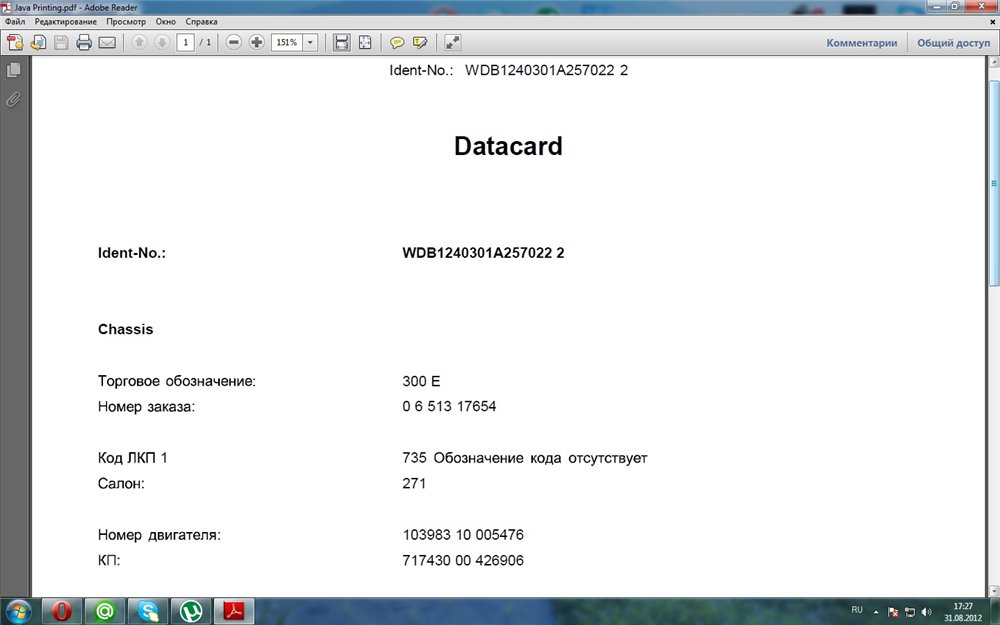Zoom in with the plus button
The width and height of the screenshot is (1000, 625).
click(x=257, y=42)
